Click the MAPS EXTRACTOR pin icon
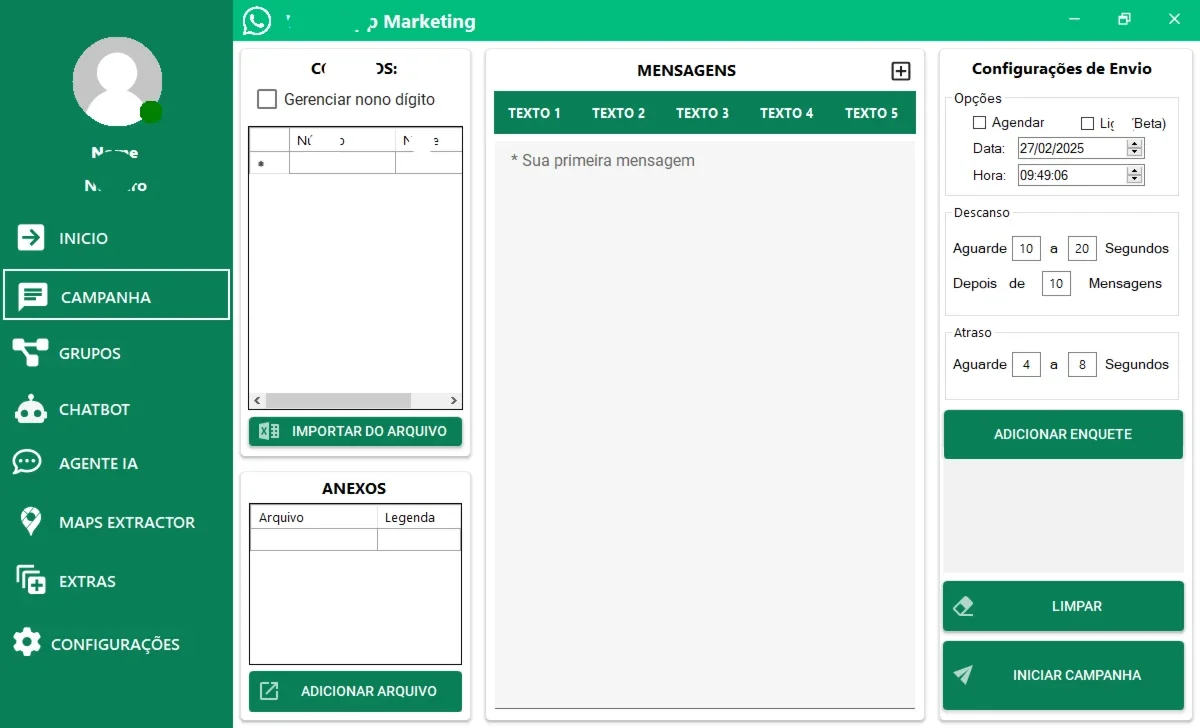 tap(31, 521)
